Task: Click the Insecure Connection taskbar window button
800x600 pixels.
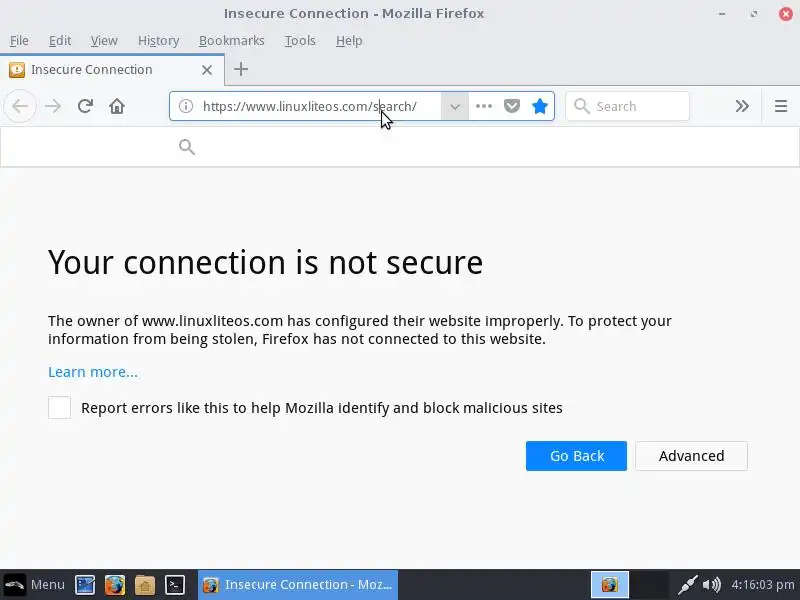Action: click(298, 585)
